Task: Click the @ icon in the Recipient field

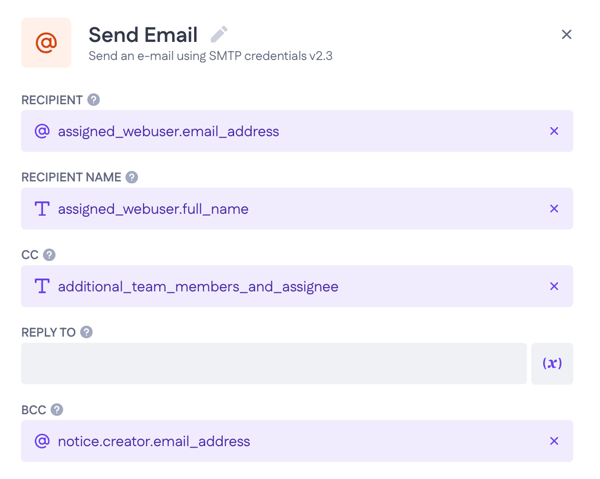Action: point(42,131)
